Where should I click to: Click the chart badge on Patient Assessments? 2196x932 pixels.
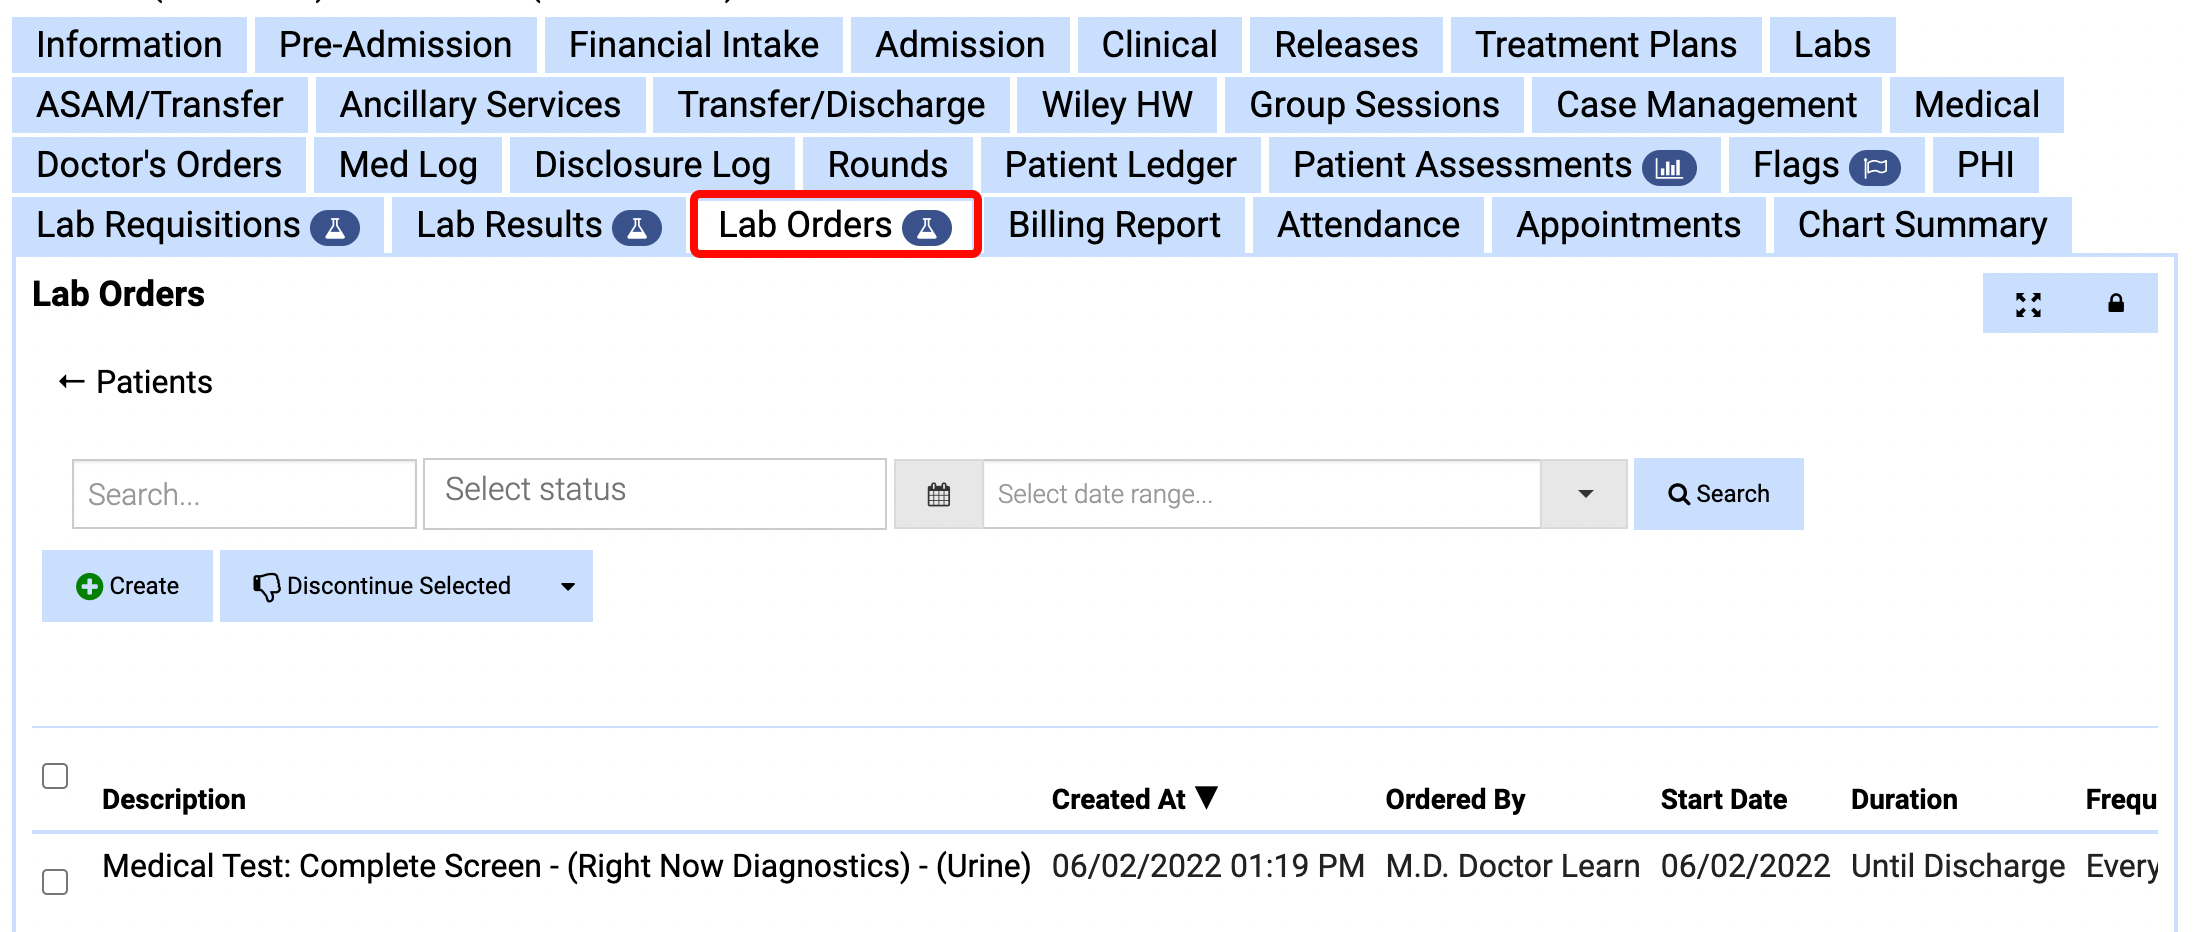1669,167
